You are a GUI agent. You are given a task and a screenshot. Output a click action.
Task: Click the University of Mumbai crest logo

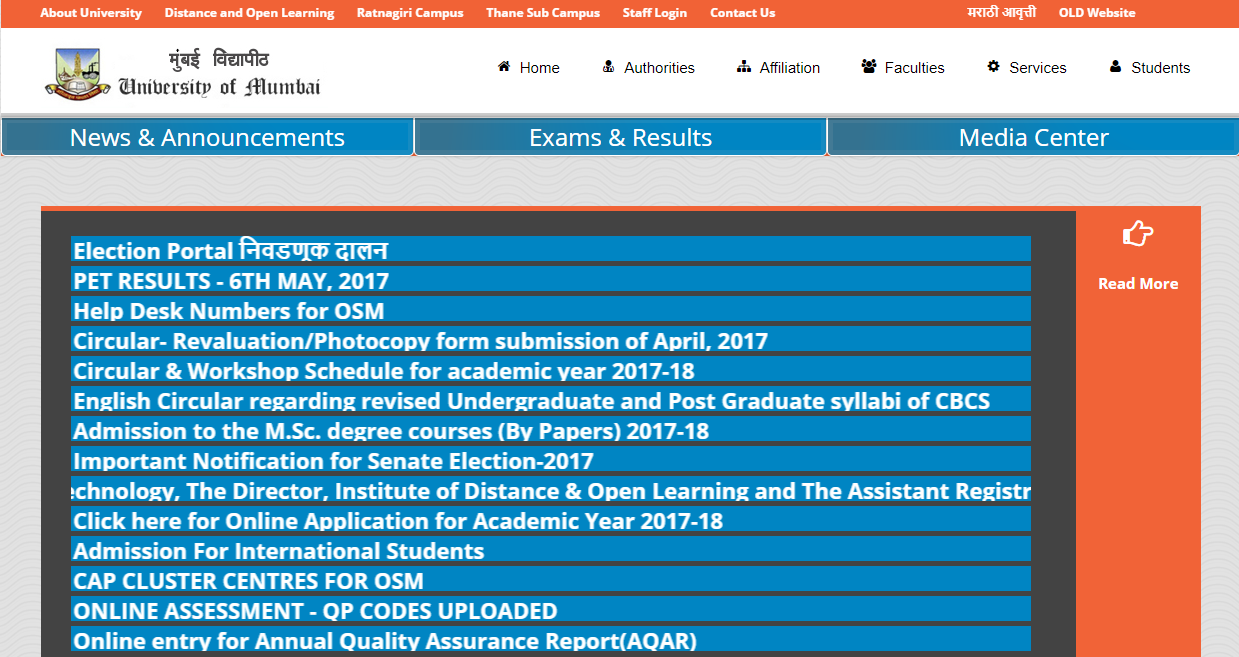[78, 71]
